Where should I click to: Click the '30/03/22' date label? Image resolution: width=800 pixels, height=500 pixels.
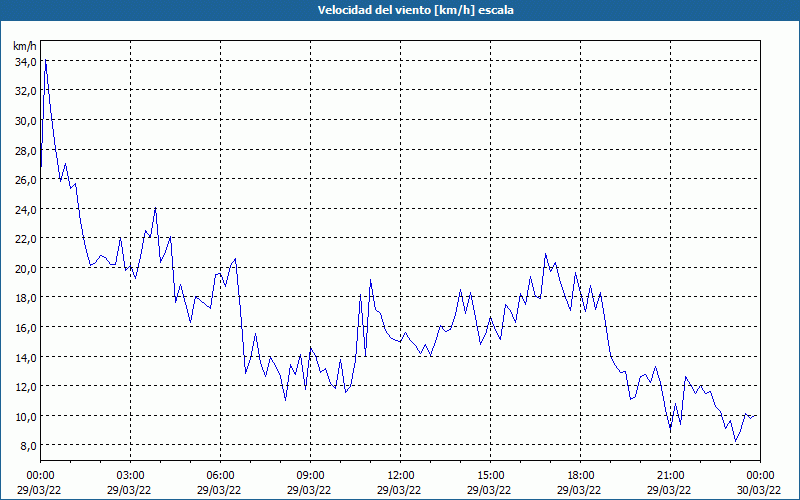[x=759, y=490]
